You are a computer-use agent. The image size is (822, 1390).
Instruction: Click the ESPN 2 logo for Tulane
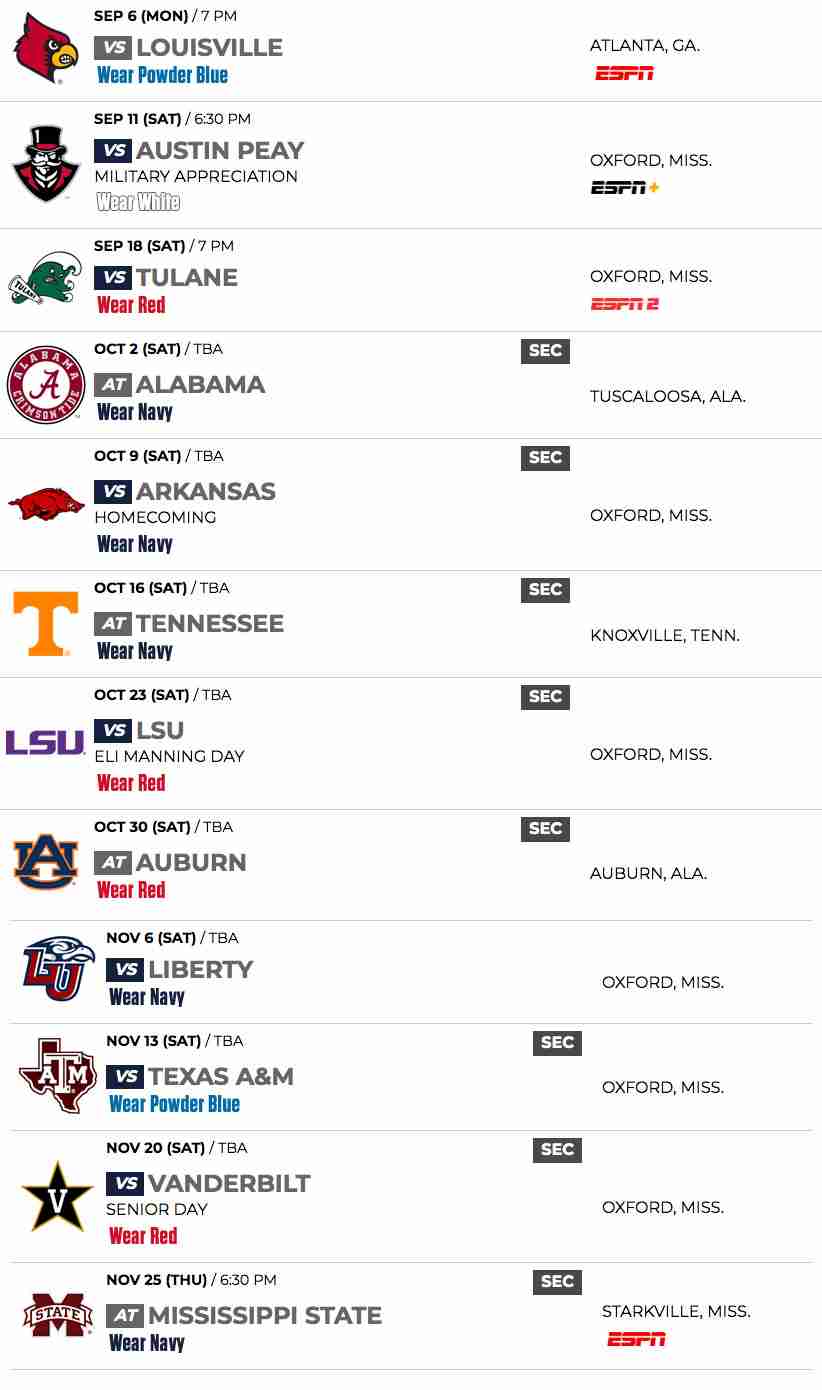(625, 304)
